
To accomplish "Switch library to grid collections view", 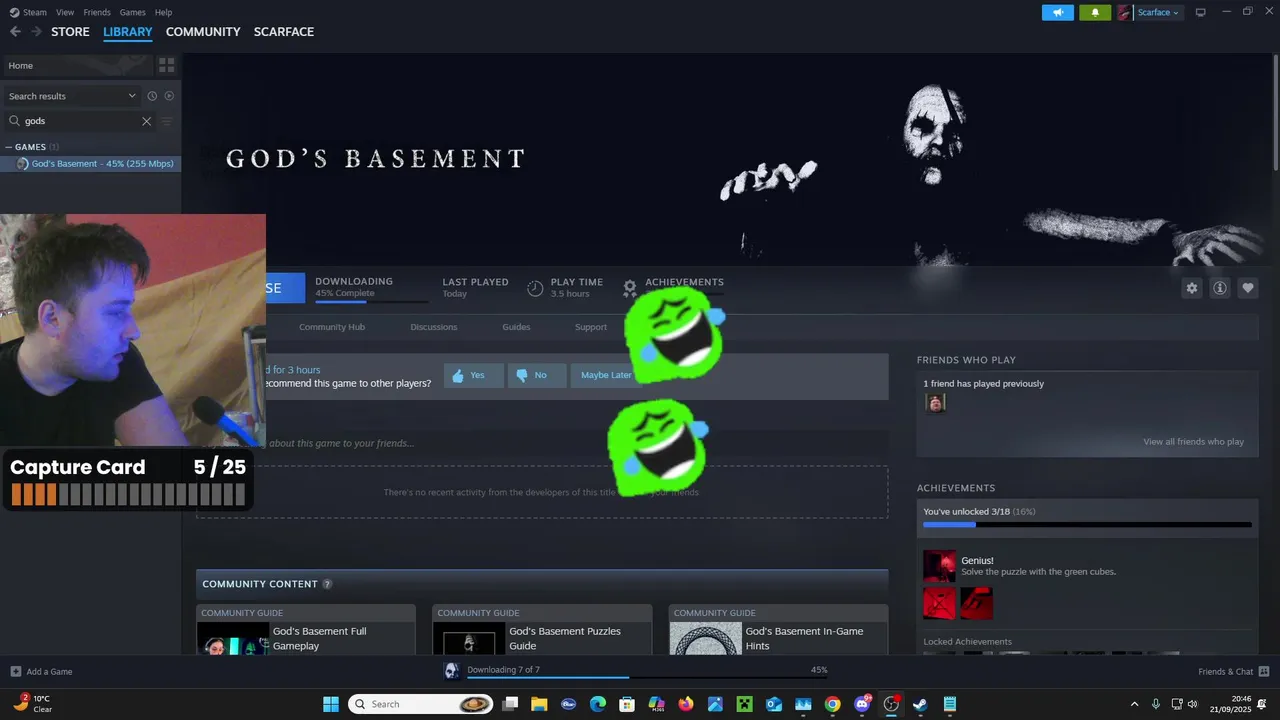I will 166,65.
